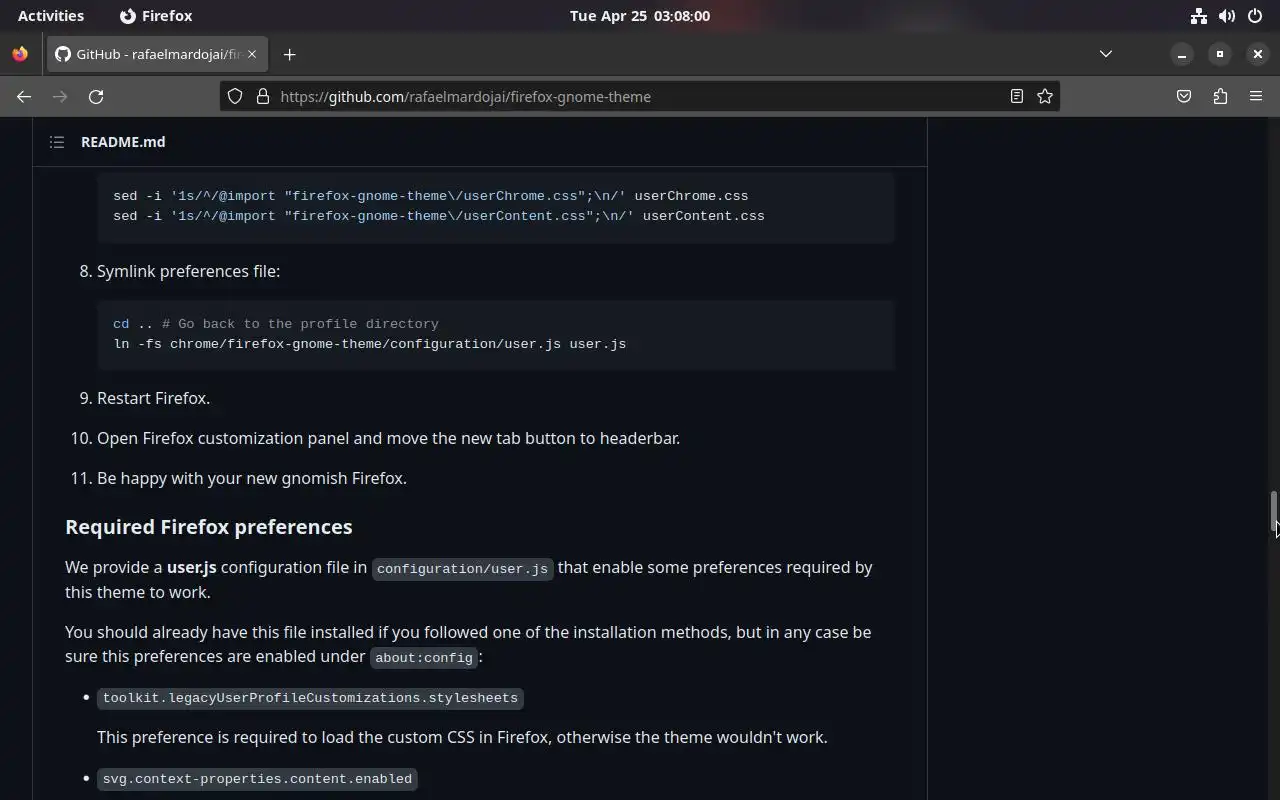The image size is (1280, 800).
Task: Select the GitHub rafaelmardojai tab
Action: 157,54
